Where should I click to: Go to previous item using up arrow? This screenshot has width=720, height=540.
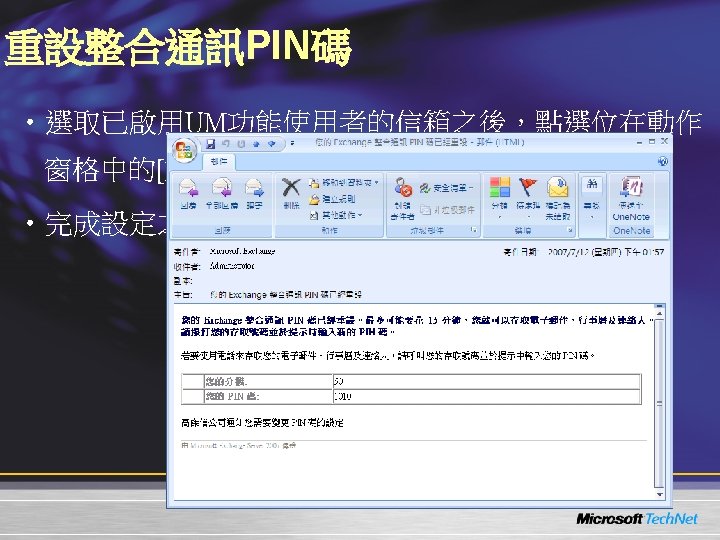pos(256,144)
